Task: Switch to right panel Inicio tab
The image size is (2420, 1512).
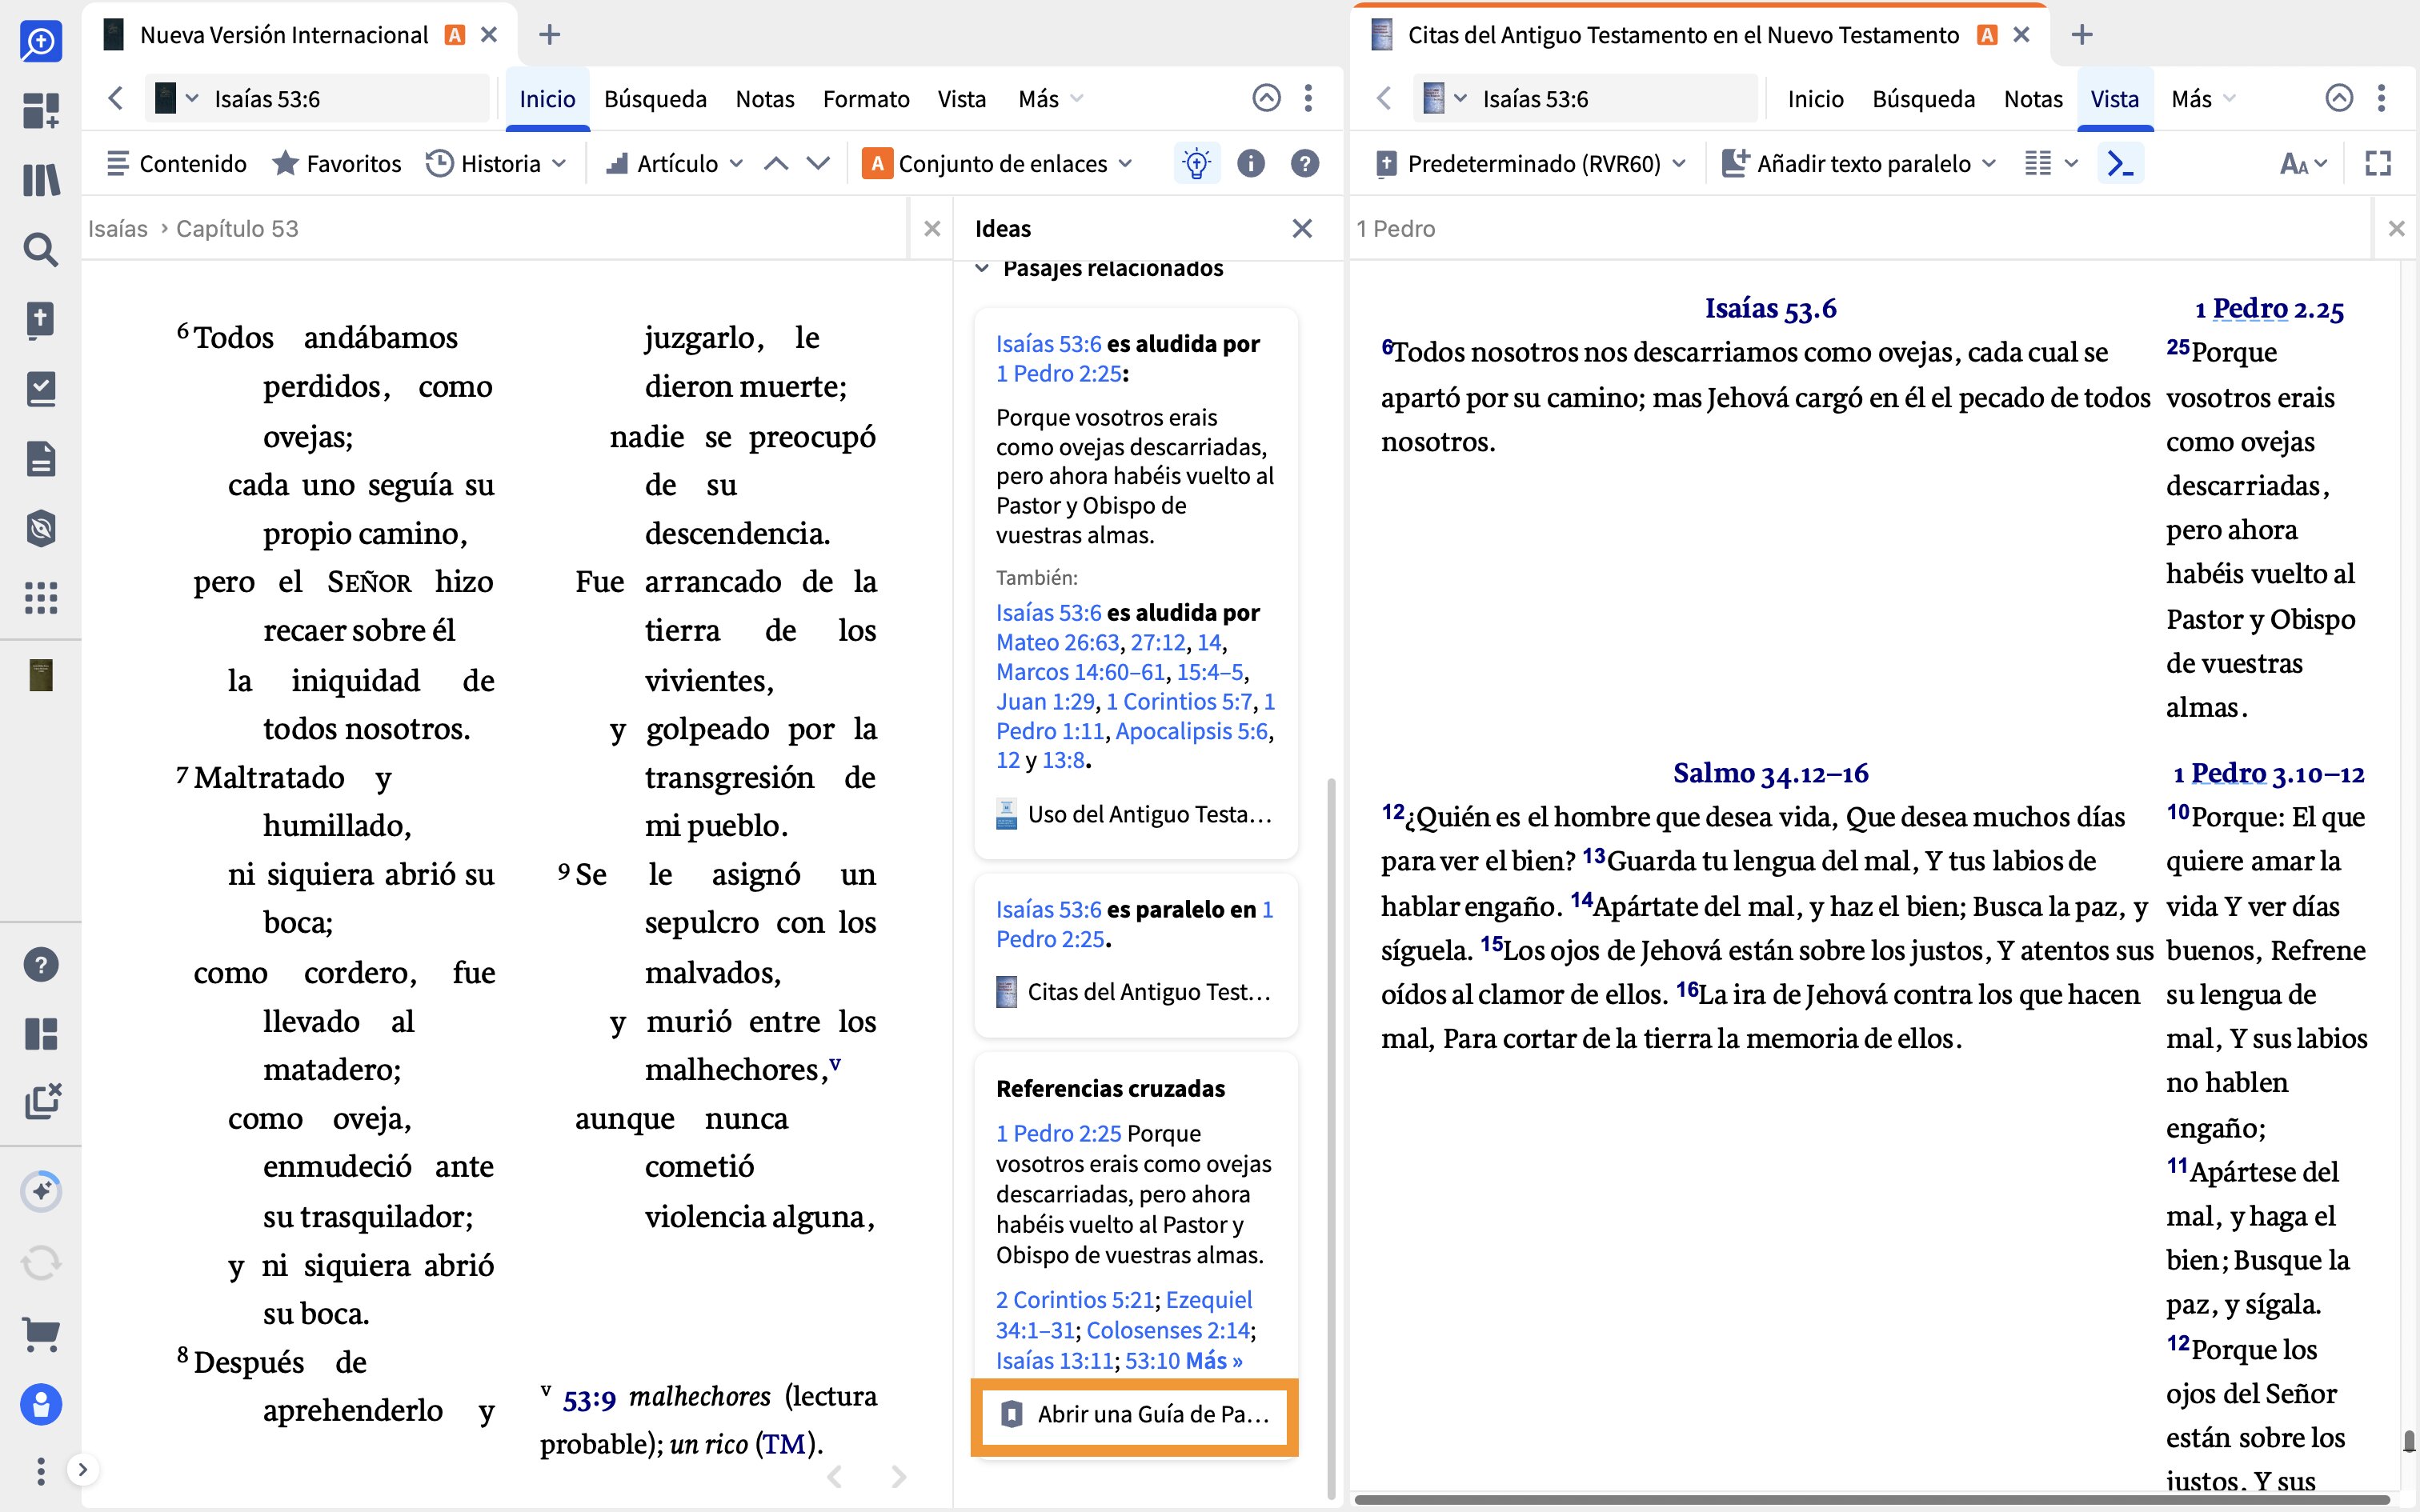Action: click(1815, 98)
